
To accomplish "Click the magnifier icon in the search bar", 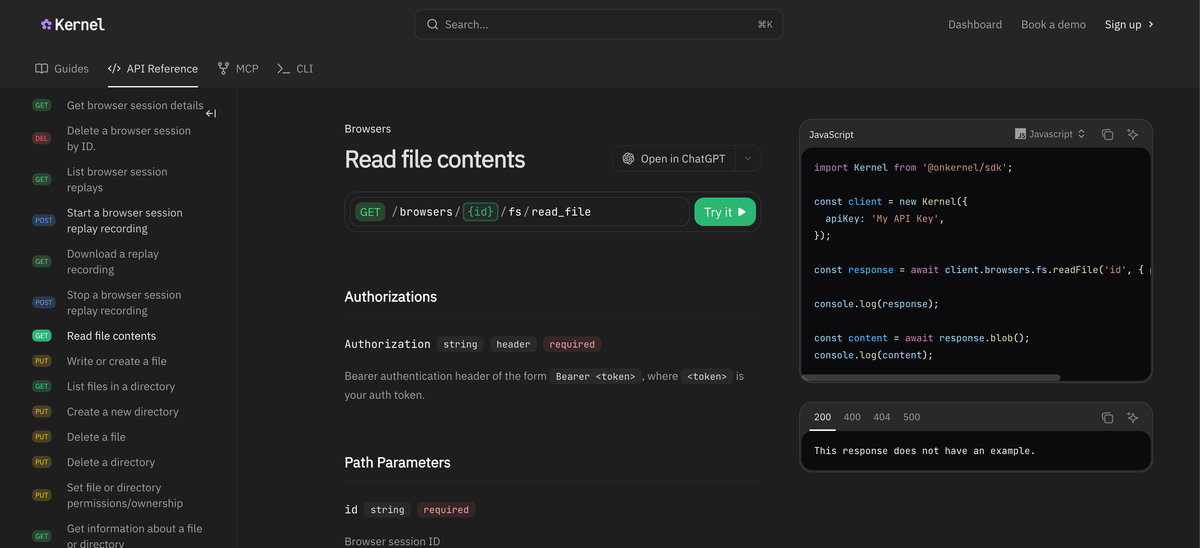I will click(x=432, y=24).
